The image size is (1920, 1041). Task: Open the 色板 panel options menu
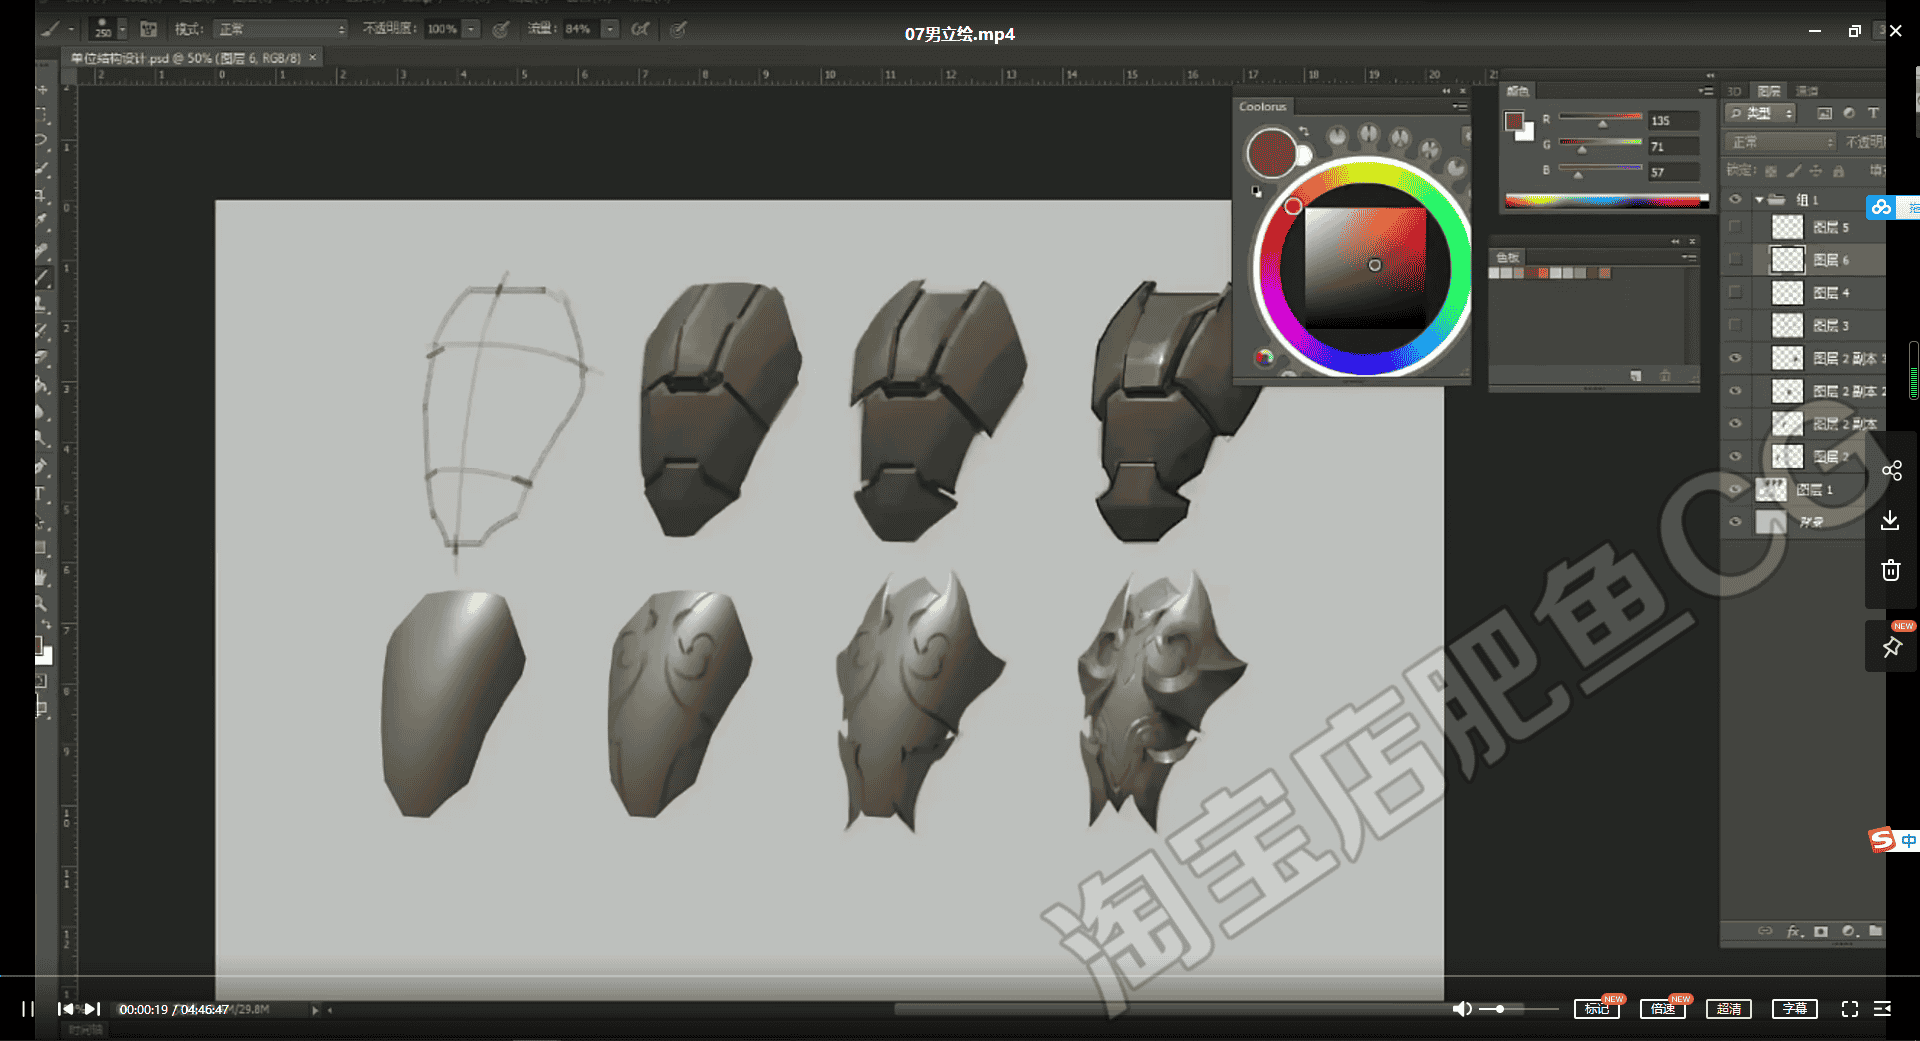[x=1689, y=257]
